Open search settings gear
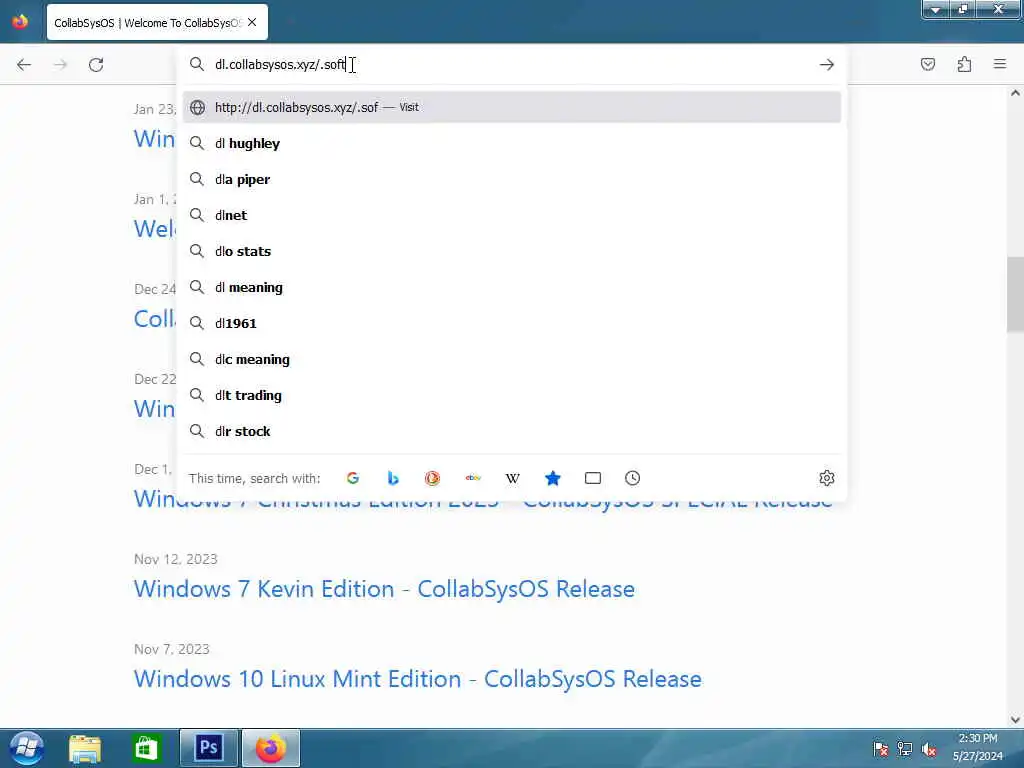This screenshot has width=1024, height=768. click(827, 478)
